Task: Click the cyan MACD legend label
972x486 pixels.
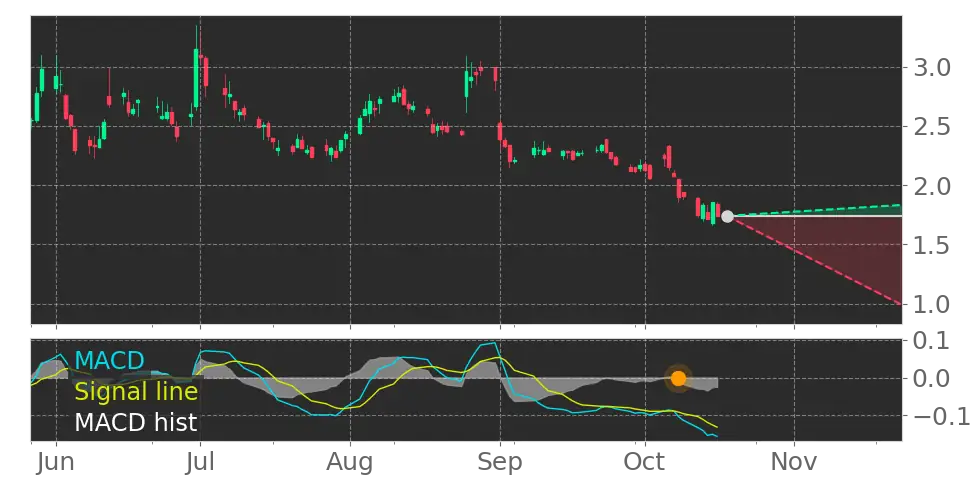Action: click(109, 360)
